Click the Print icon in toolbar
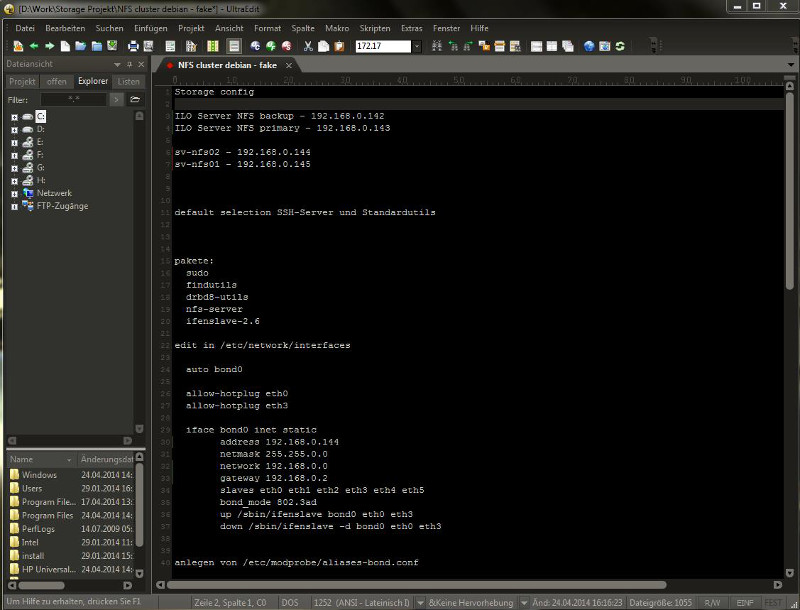Image resolution: width=800 pixels, height=610 pixels. 133,46
